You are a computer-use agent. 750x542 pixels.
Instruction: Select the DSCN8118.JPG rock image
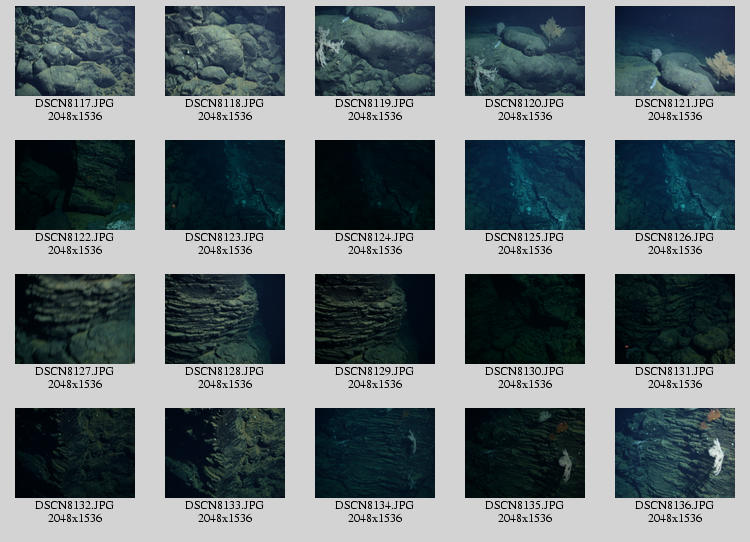tap(225, 51)
